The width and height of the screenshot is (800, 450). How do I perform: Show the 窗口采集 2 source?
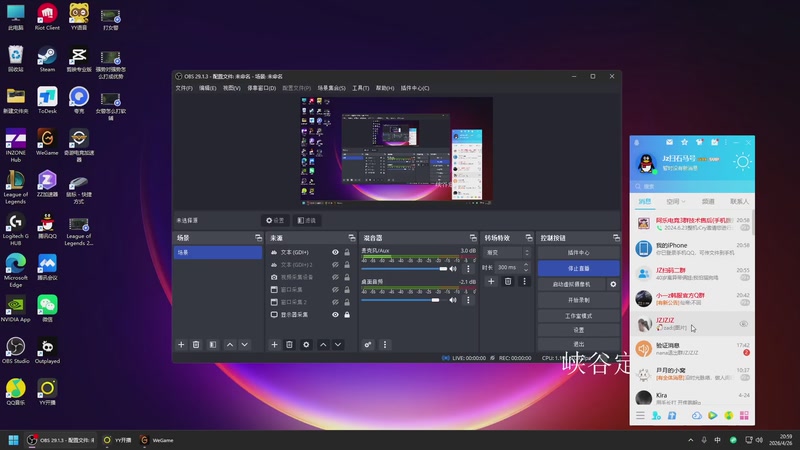335,302
